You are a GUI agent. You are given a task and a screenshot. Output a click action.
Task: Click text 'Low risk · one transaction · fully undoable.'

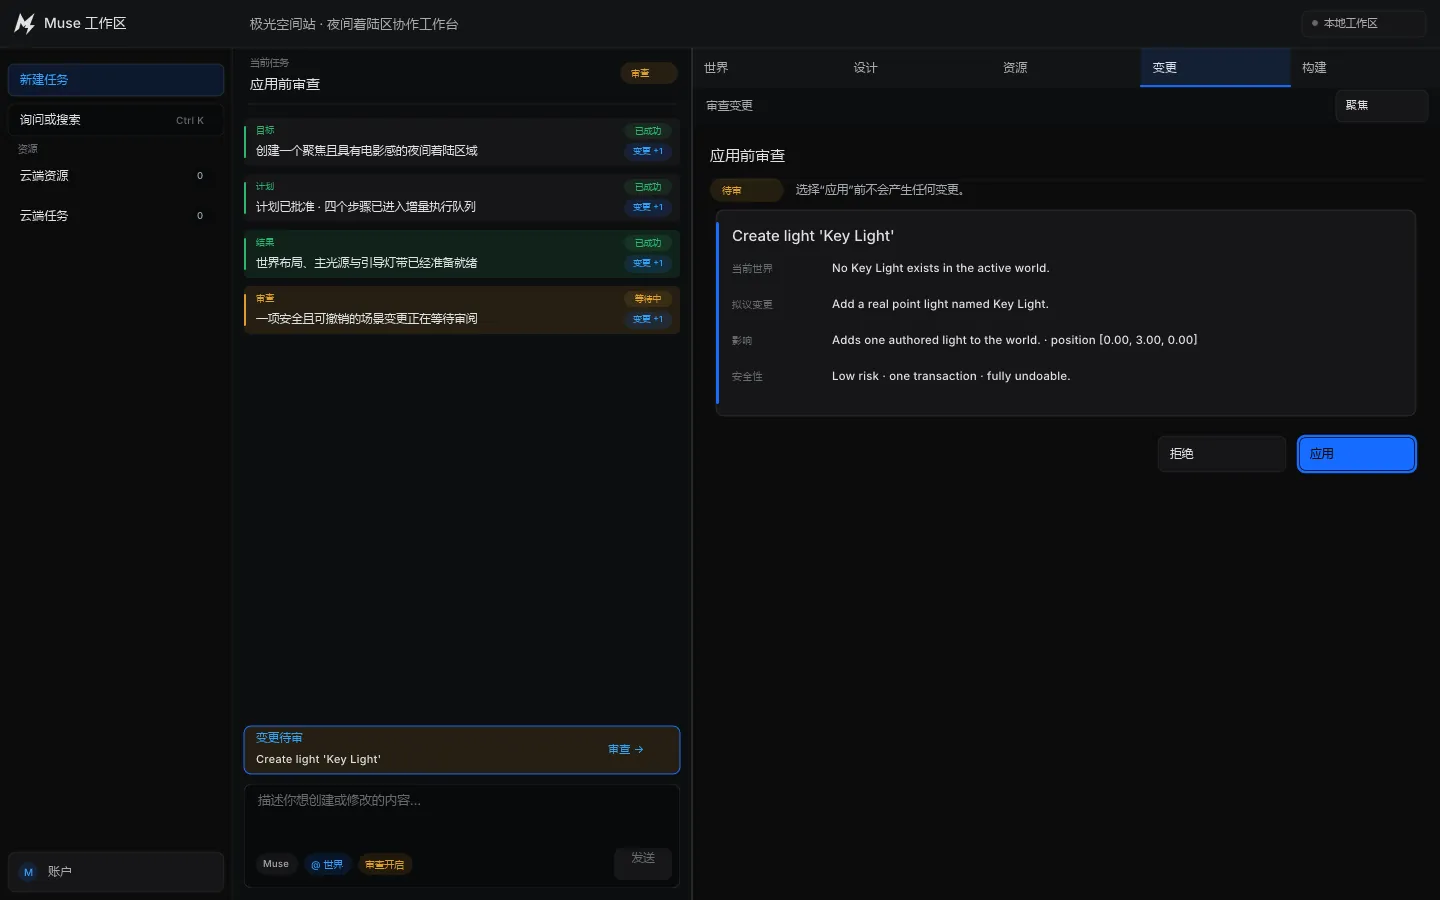tap(951, 376)
